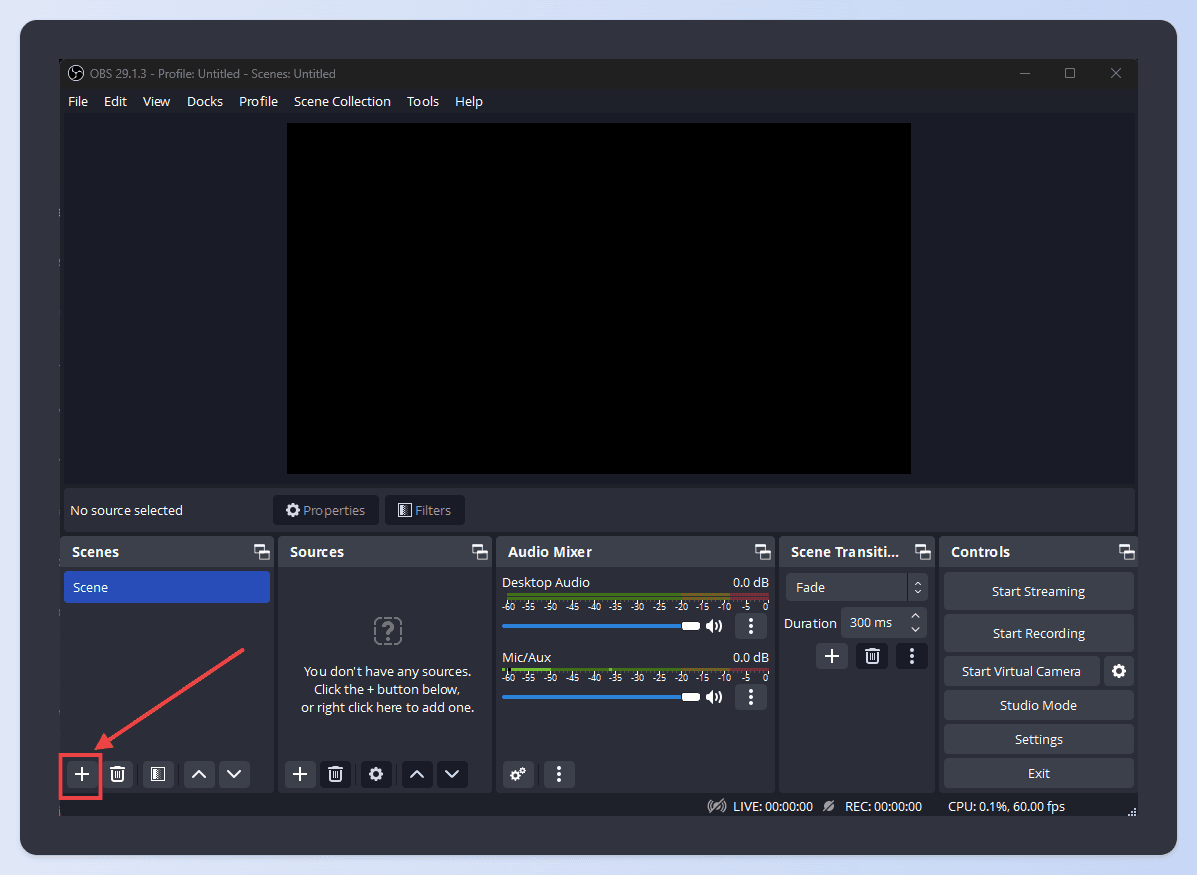Click Start Recording button
This screenshot has height=875, width=1197.
coord(1038,633)
